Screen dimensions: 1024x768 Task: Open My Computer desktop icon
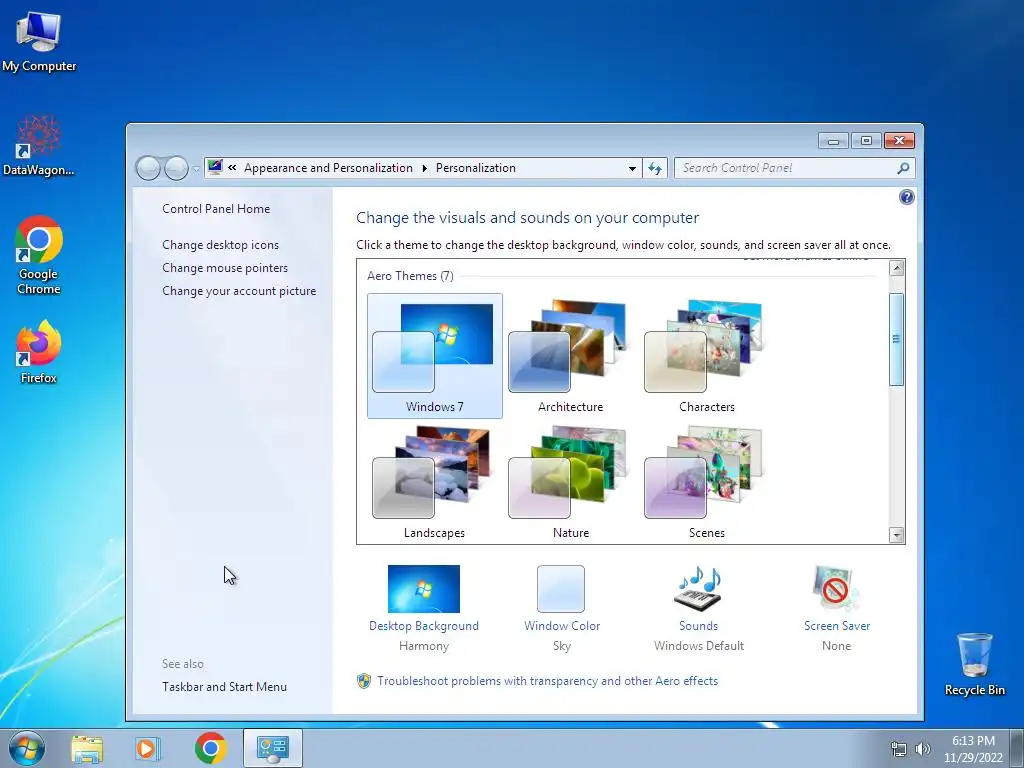tap(39, 39)
